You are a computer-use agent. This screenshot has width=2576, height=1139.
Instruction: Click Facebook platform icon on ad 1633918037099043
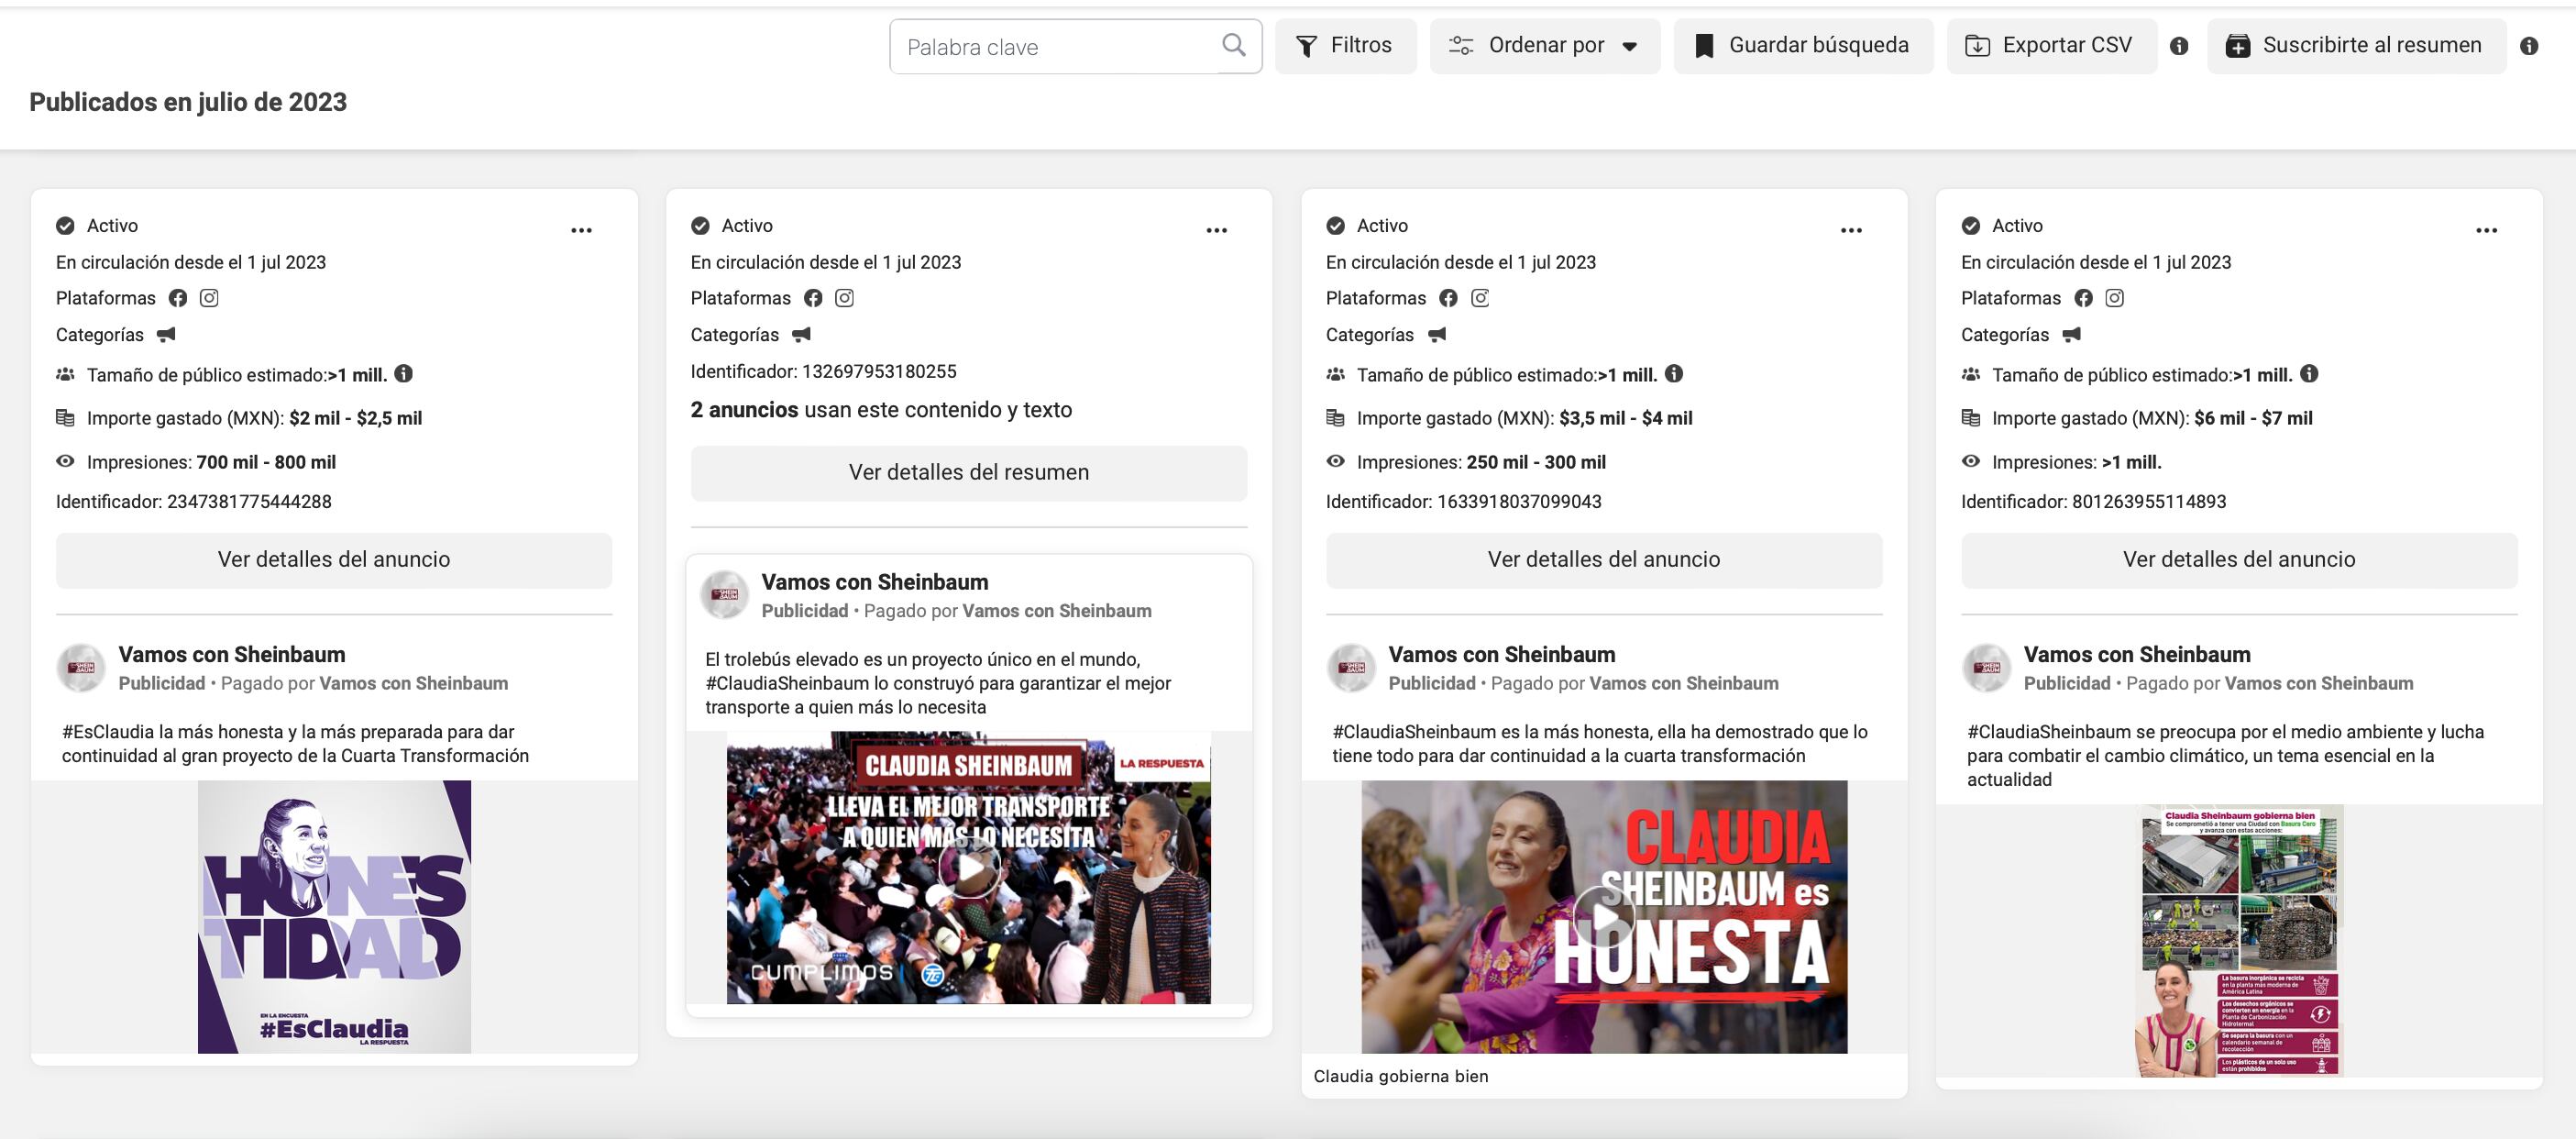click(1448, 298)
